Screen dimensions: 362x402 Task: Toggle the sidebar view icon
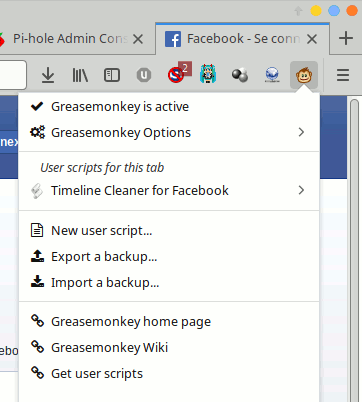click(112, 75)
